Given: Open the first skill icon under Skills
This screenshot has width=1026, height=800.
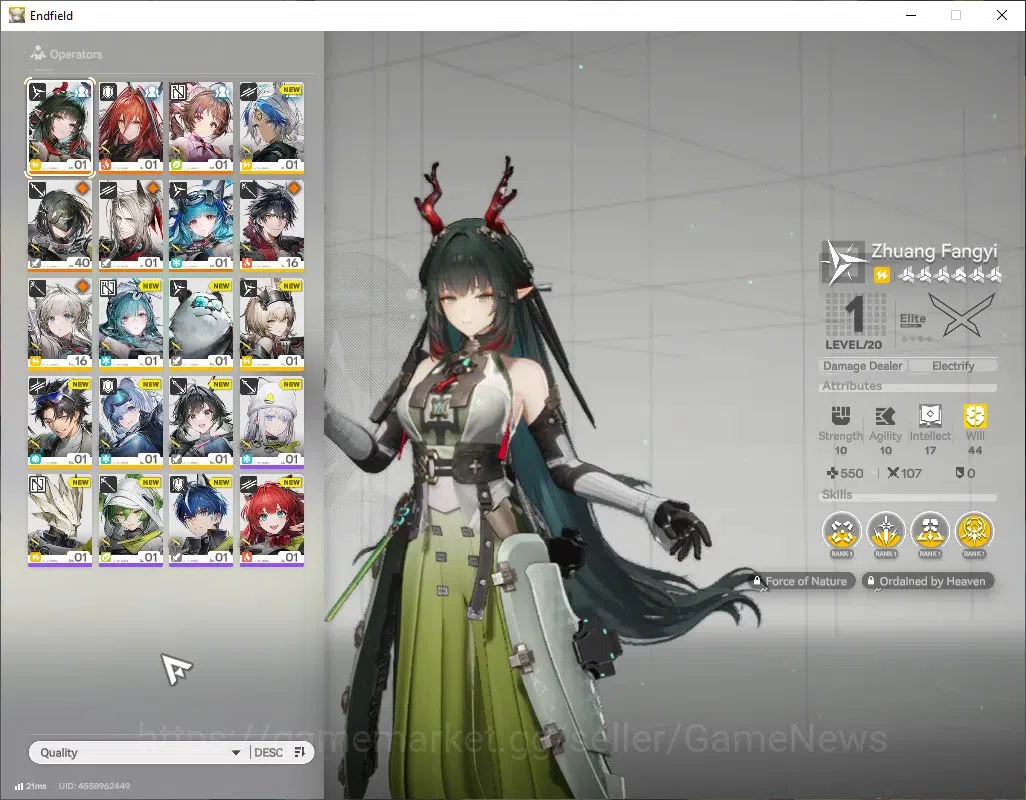Looking at the screenshot, I should point(841,532).
